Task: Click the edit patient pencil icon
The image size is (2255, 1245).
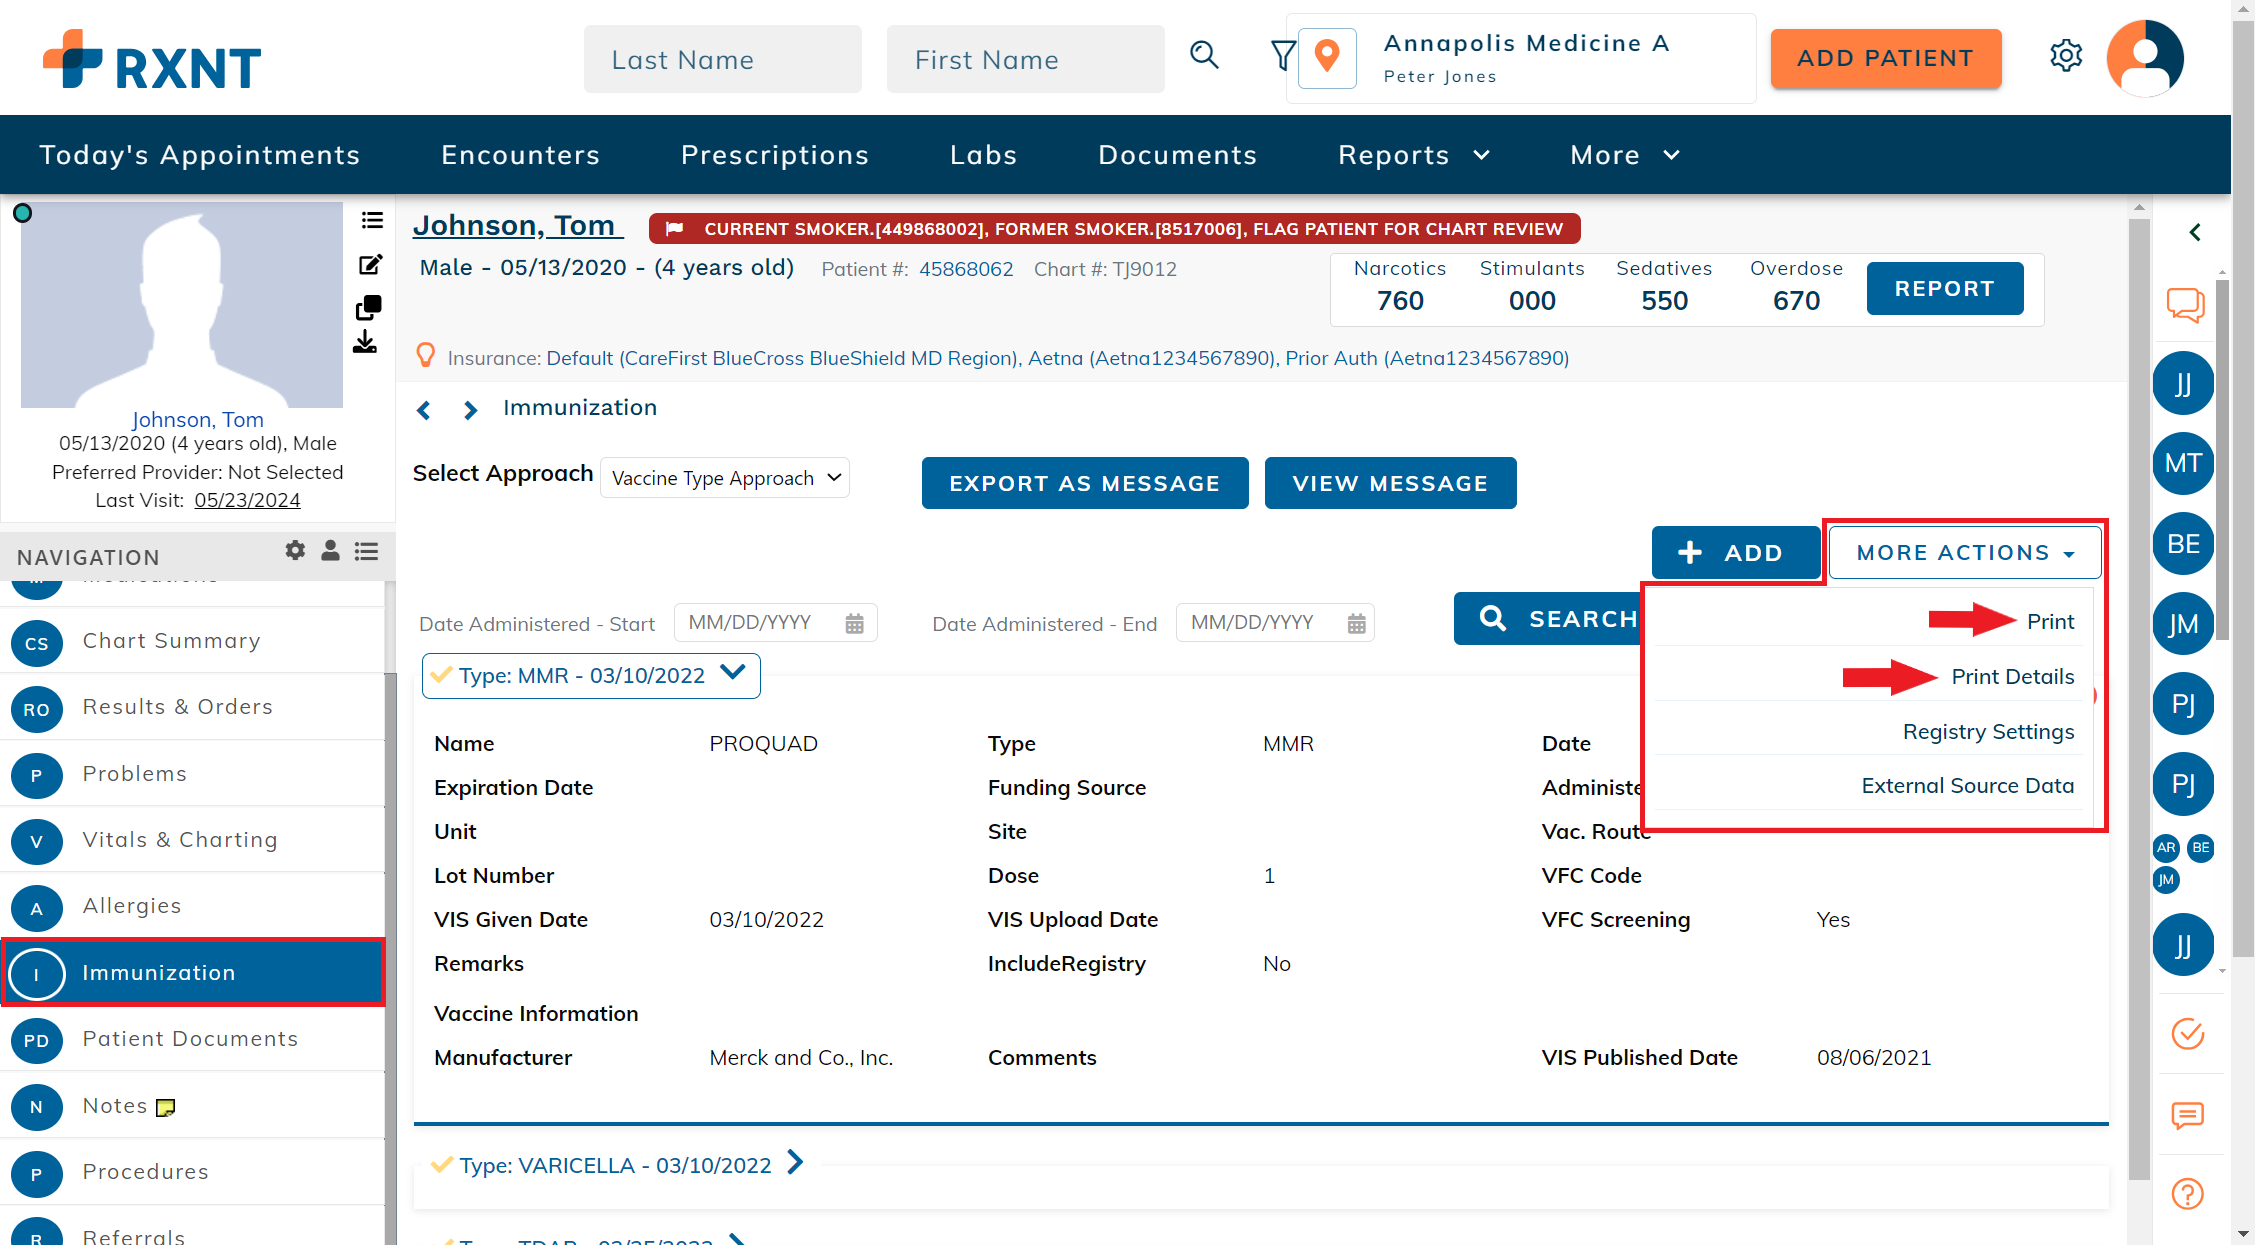Action: (370, 265)
